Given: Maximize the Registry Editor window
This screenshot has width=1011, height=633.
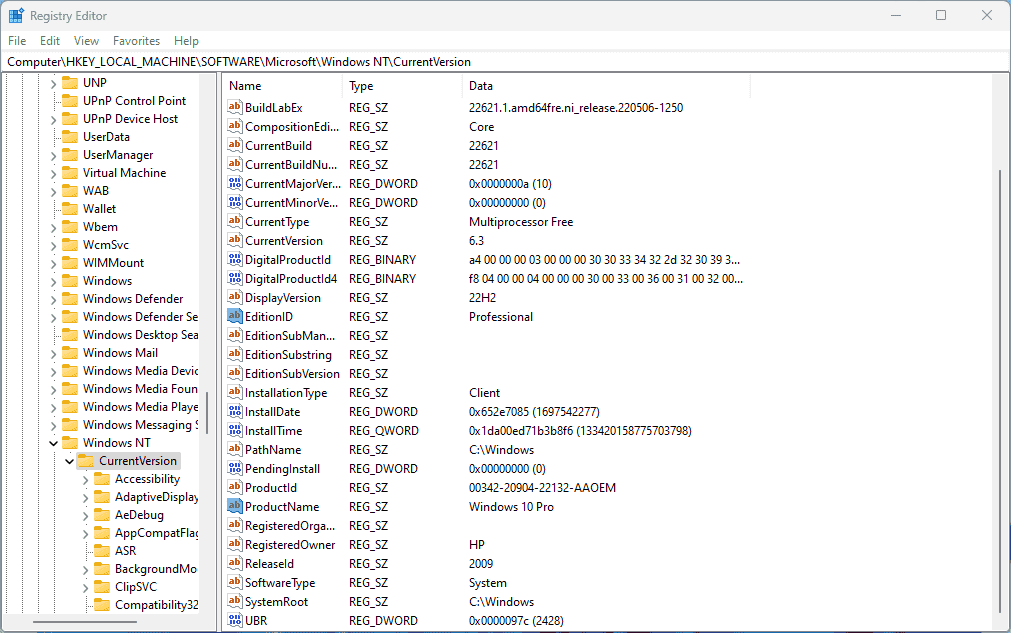Looking at the screenshot, I should point(941,15).
